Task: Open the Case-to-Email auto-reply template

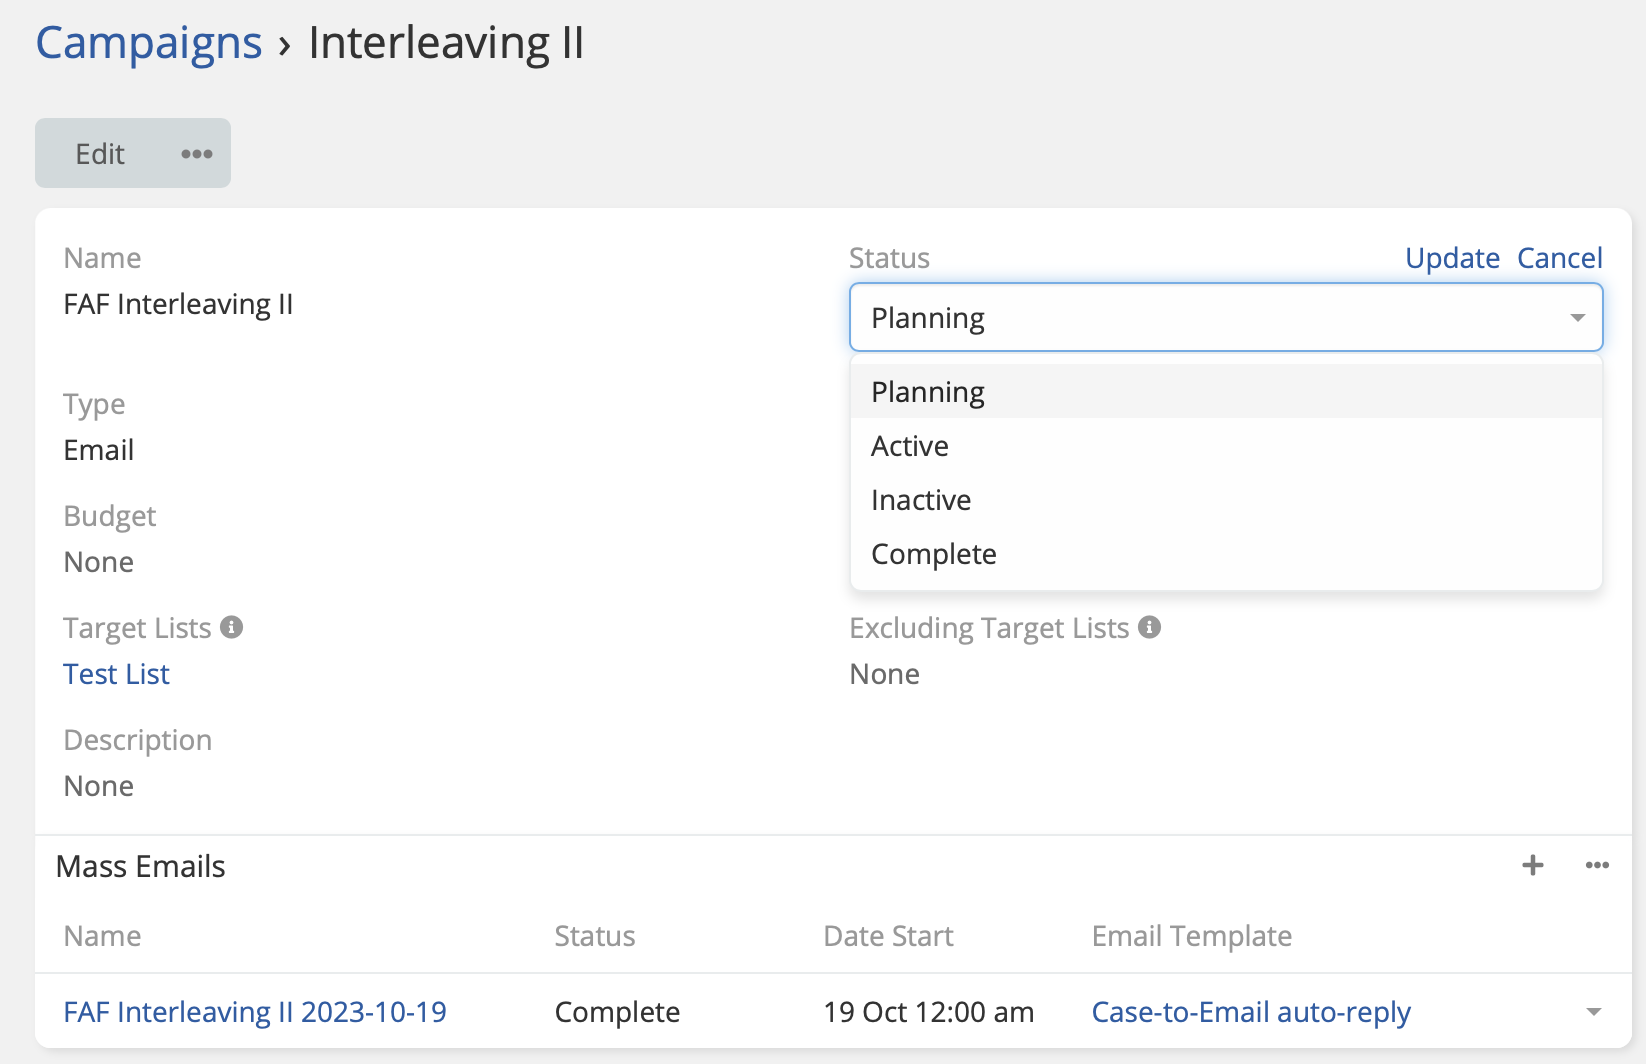Action: click(1251, 1012)
